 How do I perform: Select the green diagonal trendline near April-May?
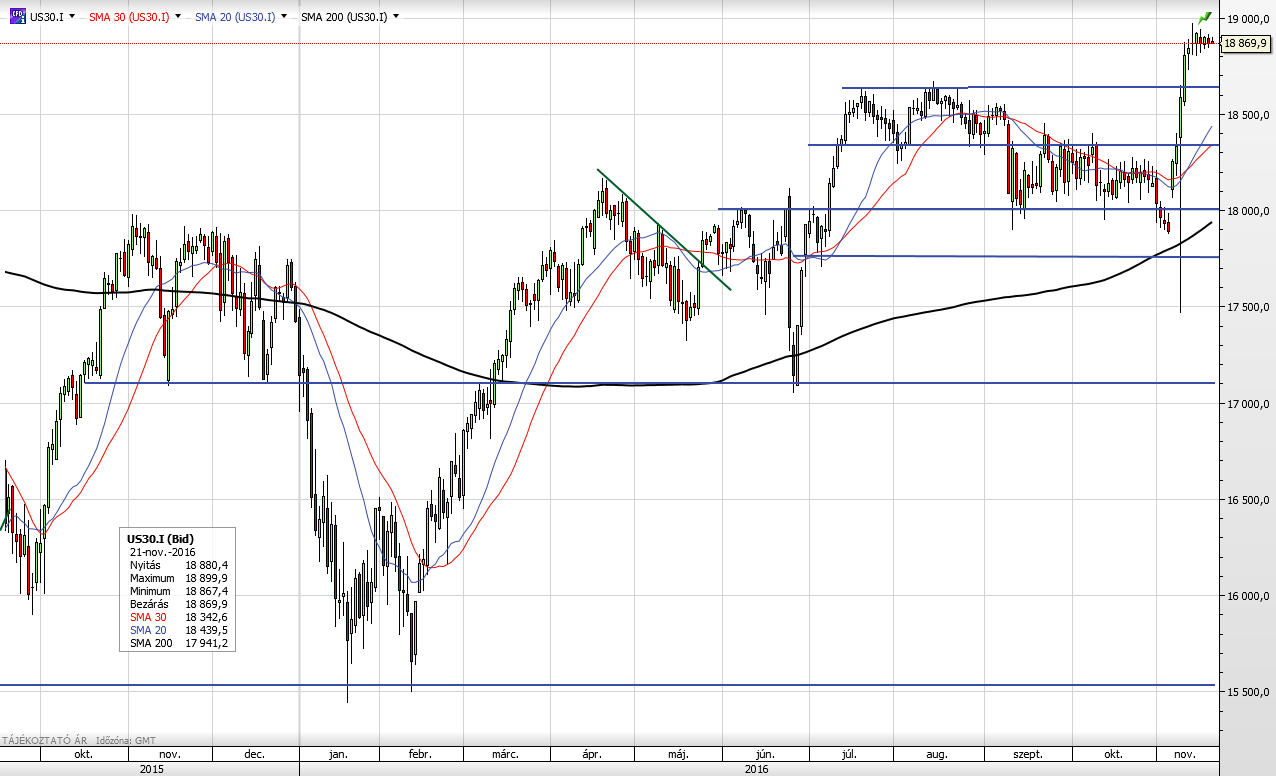point(664,230)
